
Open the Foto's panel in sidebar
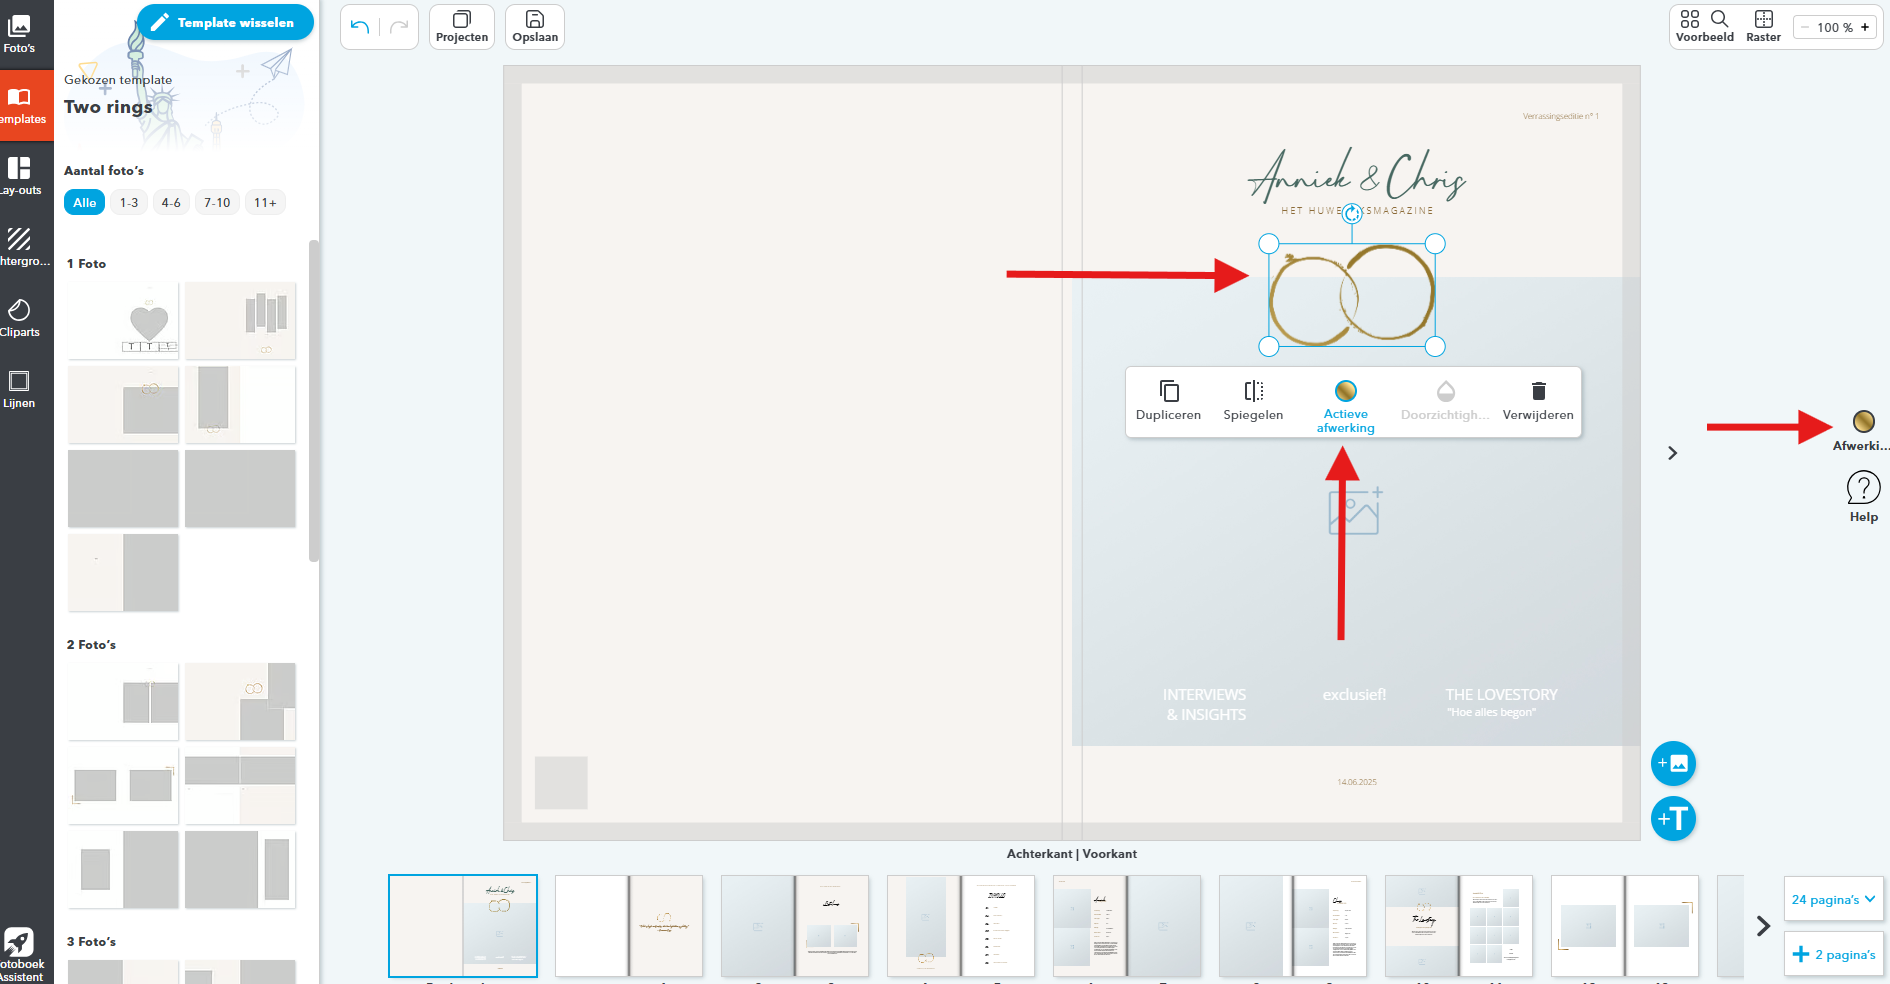[x=19, y=34]
